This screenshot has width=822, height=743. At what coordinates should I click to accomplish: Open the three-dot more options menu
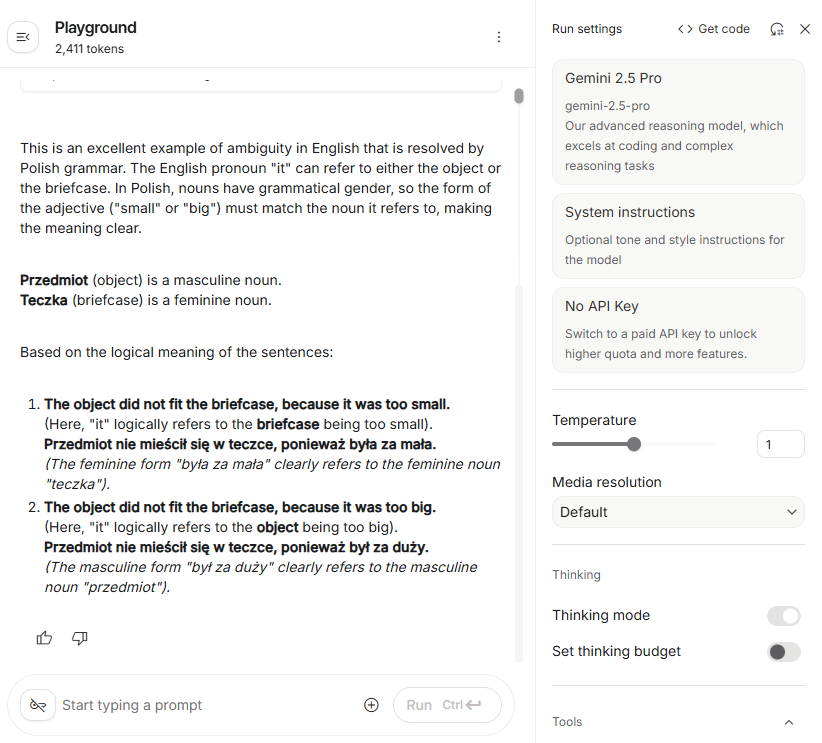pyautogui.click(x=499, y=37)
